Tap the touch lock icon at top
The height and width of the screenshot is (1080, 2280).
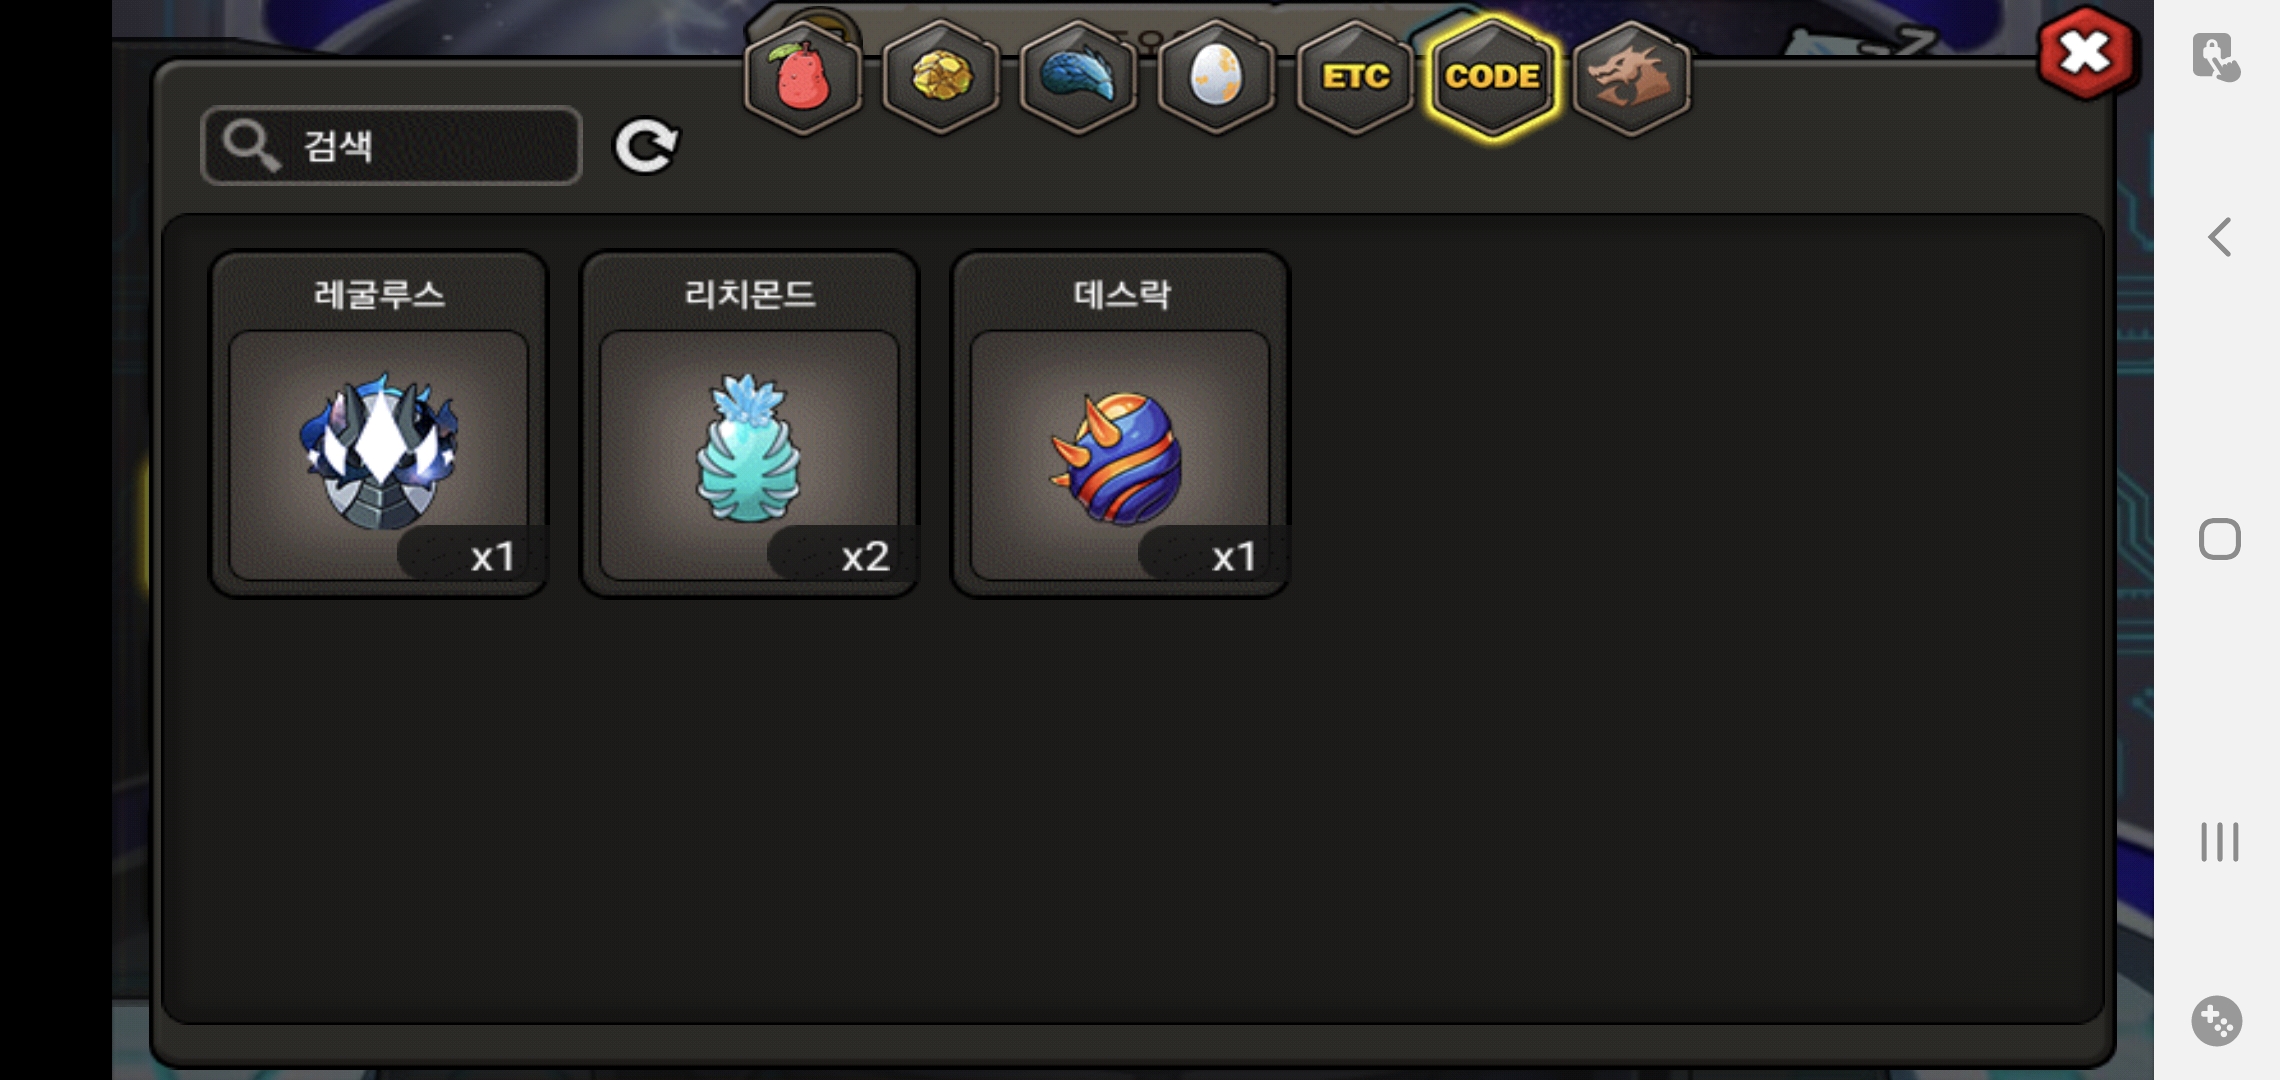[x=2216, y=56]
